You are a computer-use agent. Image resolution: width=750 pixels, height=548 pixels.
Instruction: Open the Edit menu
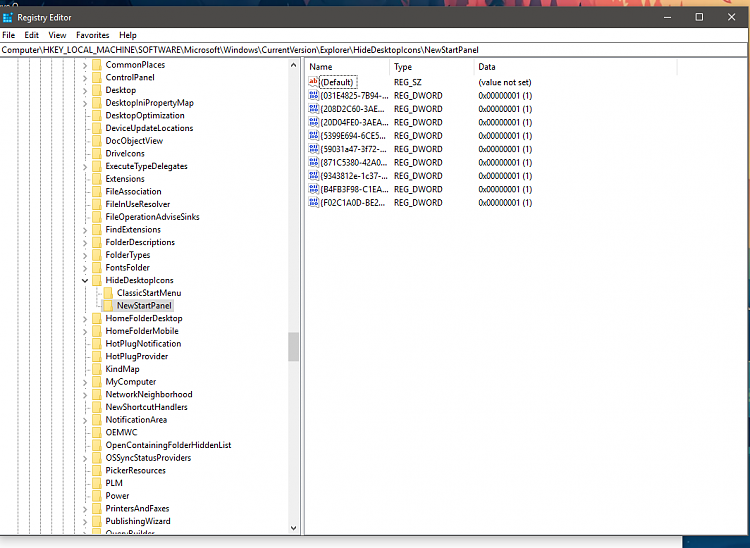pyautogui.click(x=32, y=35)
